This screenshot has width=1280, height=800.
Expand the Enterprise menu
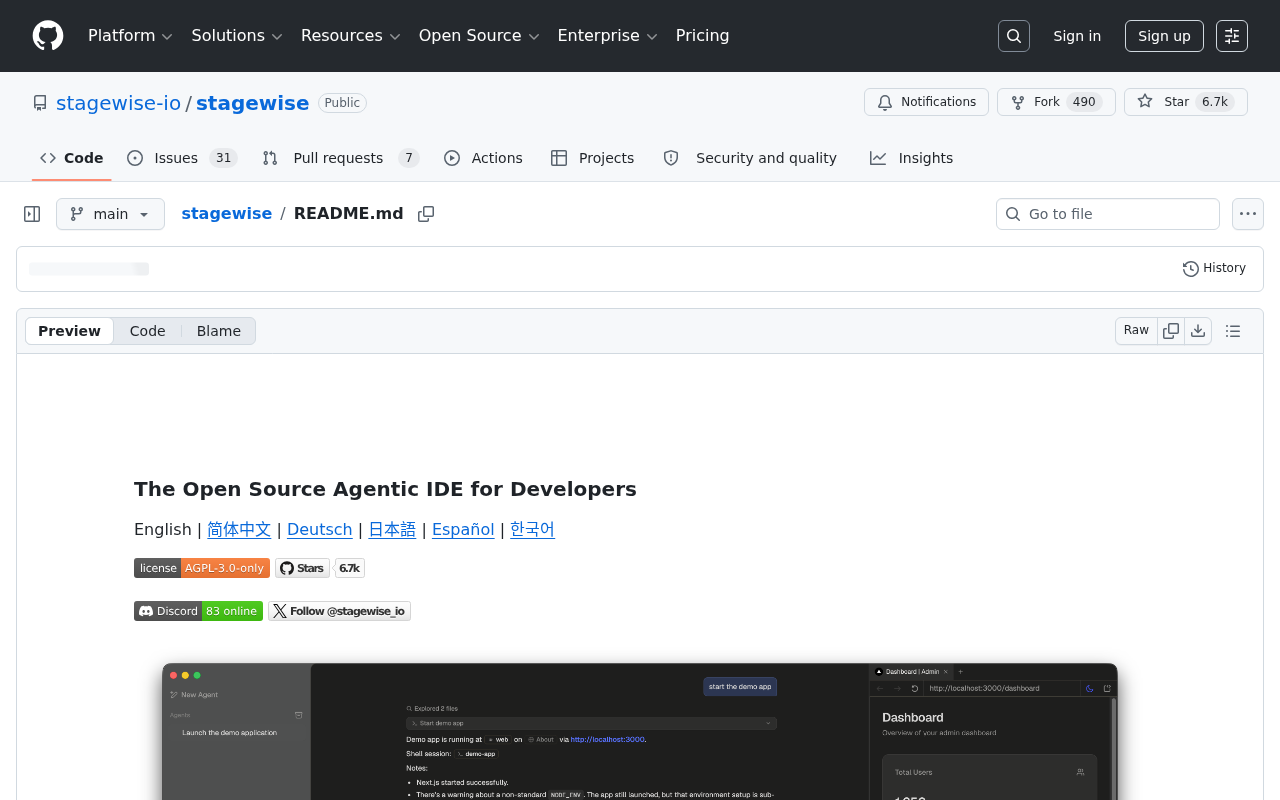coord(607,36)
